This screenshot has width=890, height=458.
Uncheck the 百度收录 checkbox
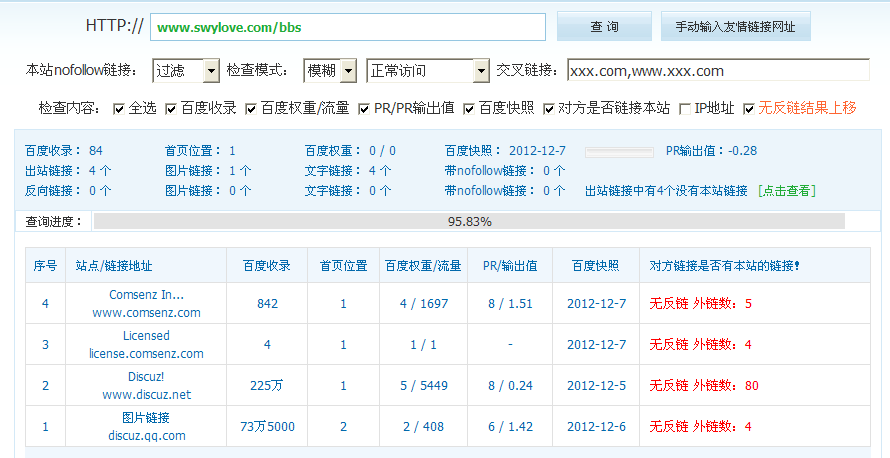point(171,108)
